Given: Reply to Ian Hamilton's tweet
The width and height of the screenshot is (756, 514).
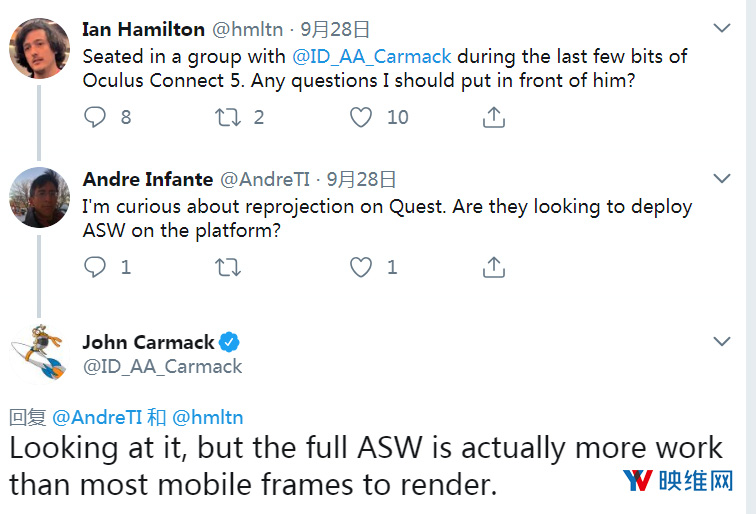Looking at the screenshot, I should pos(95,117).
